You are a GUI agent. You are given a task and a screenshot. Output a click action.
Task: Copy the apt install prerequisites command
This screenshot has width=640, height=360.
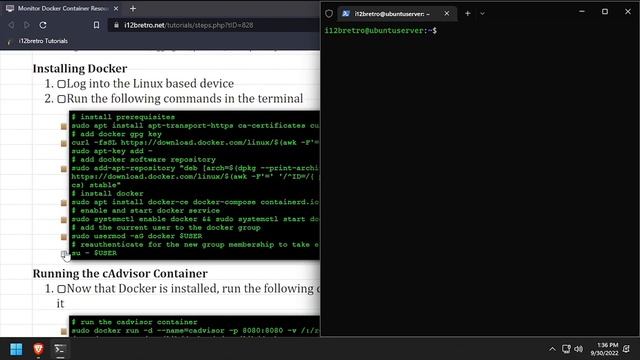coord(64,126)
